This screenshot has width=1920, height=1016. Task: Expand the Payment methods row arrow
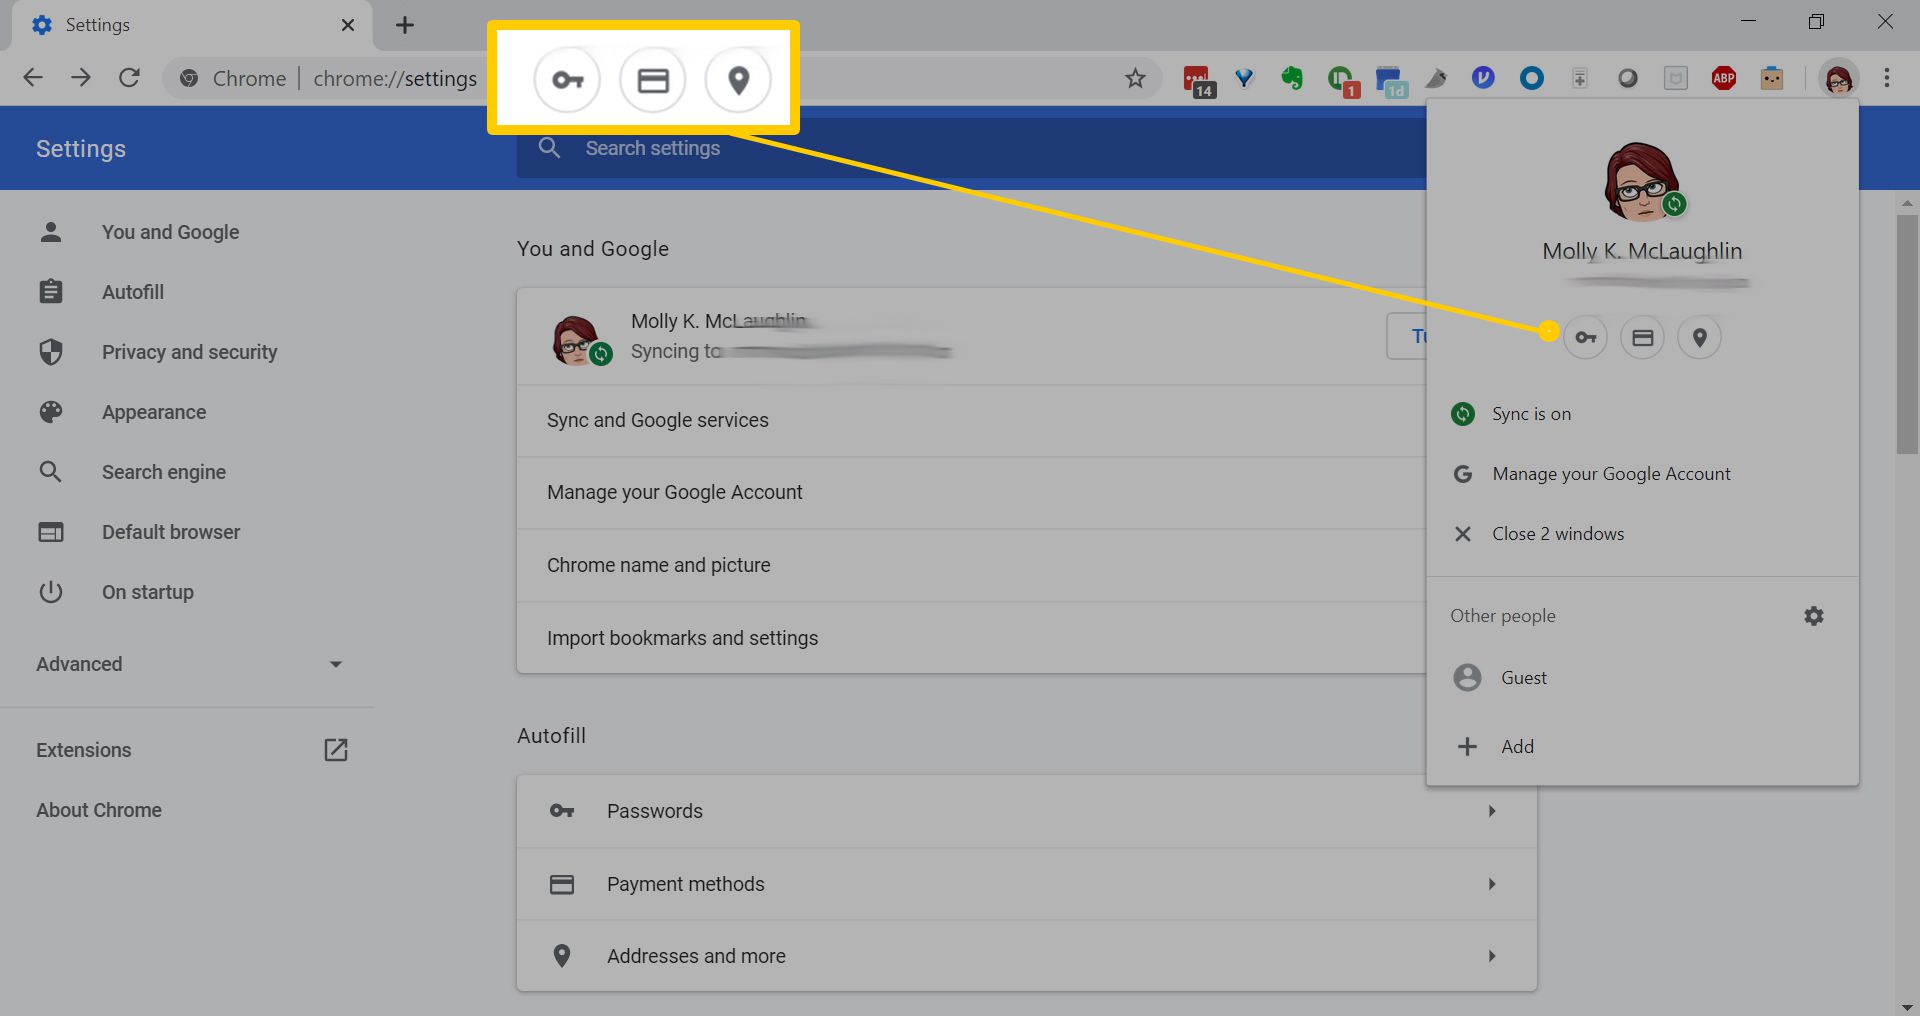pyautogui.click(x=1491, y=884)
